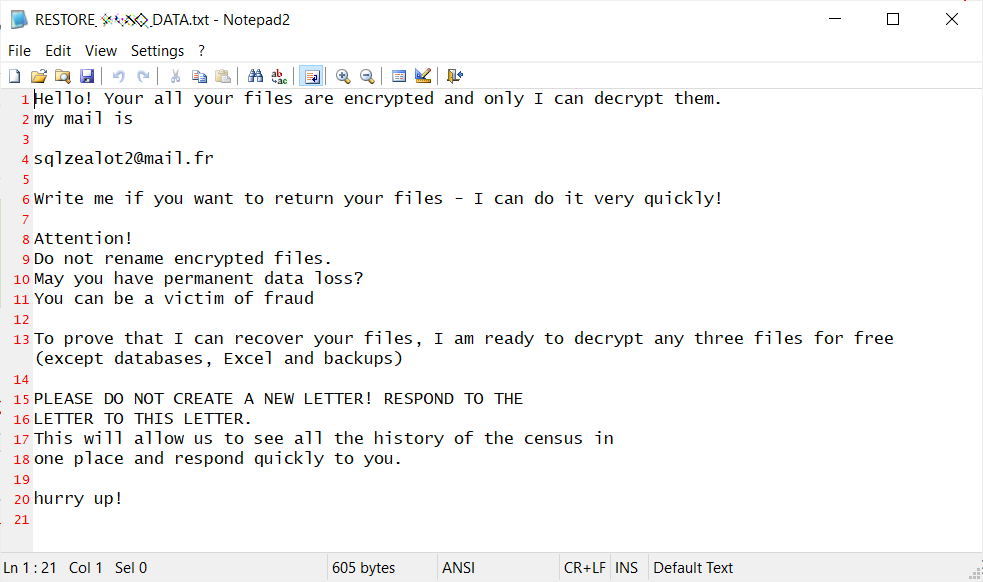
Task: Open the Settings menu
Action: pyautogui.click(x=157, y=50)
